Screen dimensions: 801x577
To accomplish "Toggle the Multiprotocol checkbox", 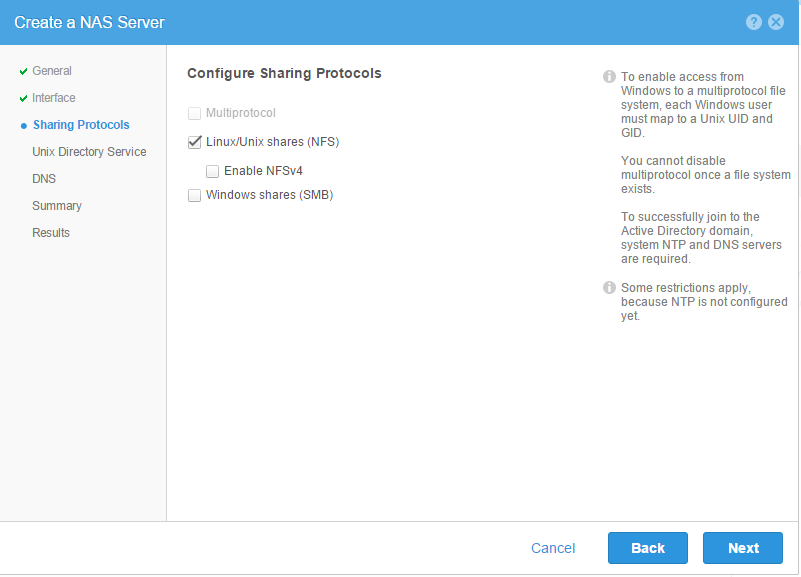I will pyautogui.click(x=194, y=113).
